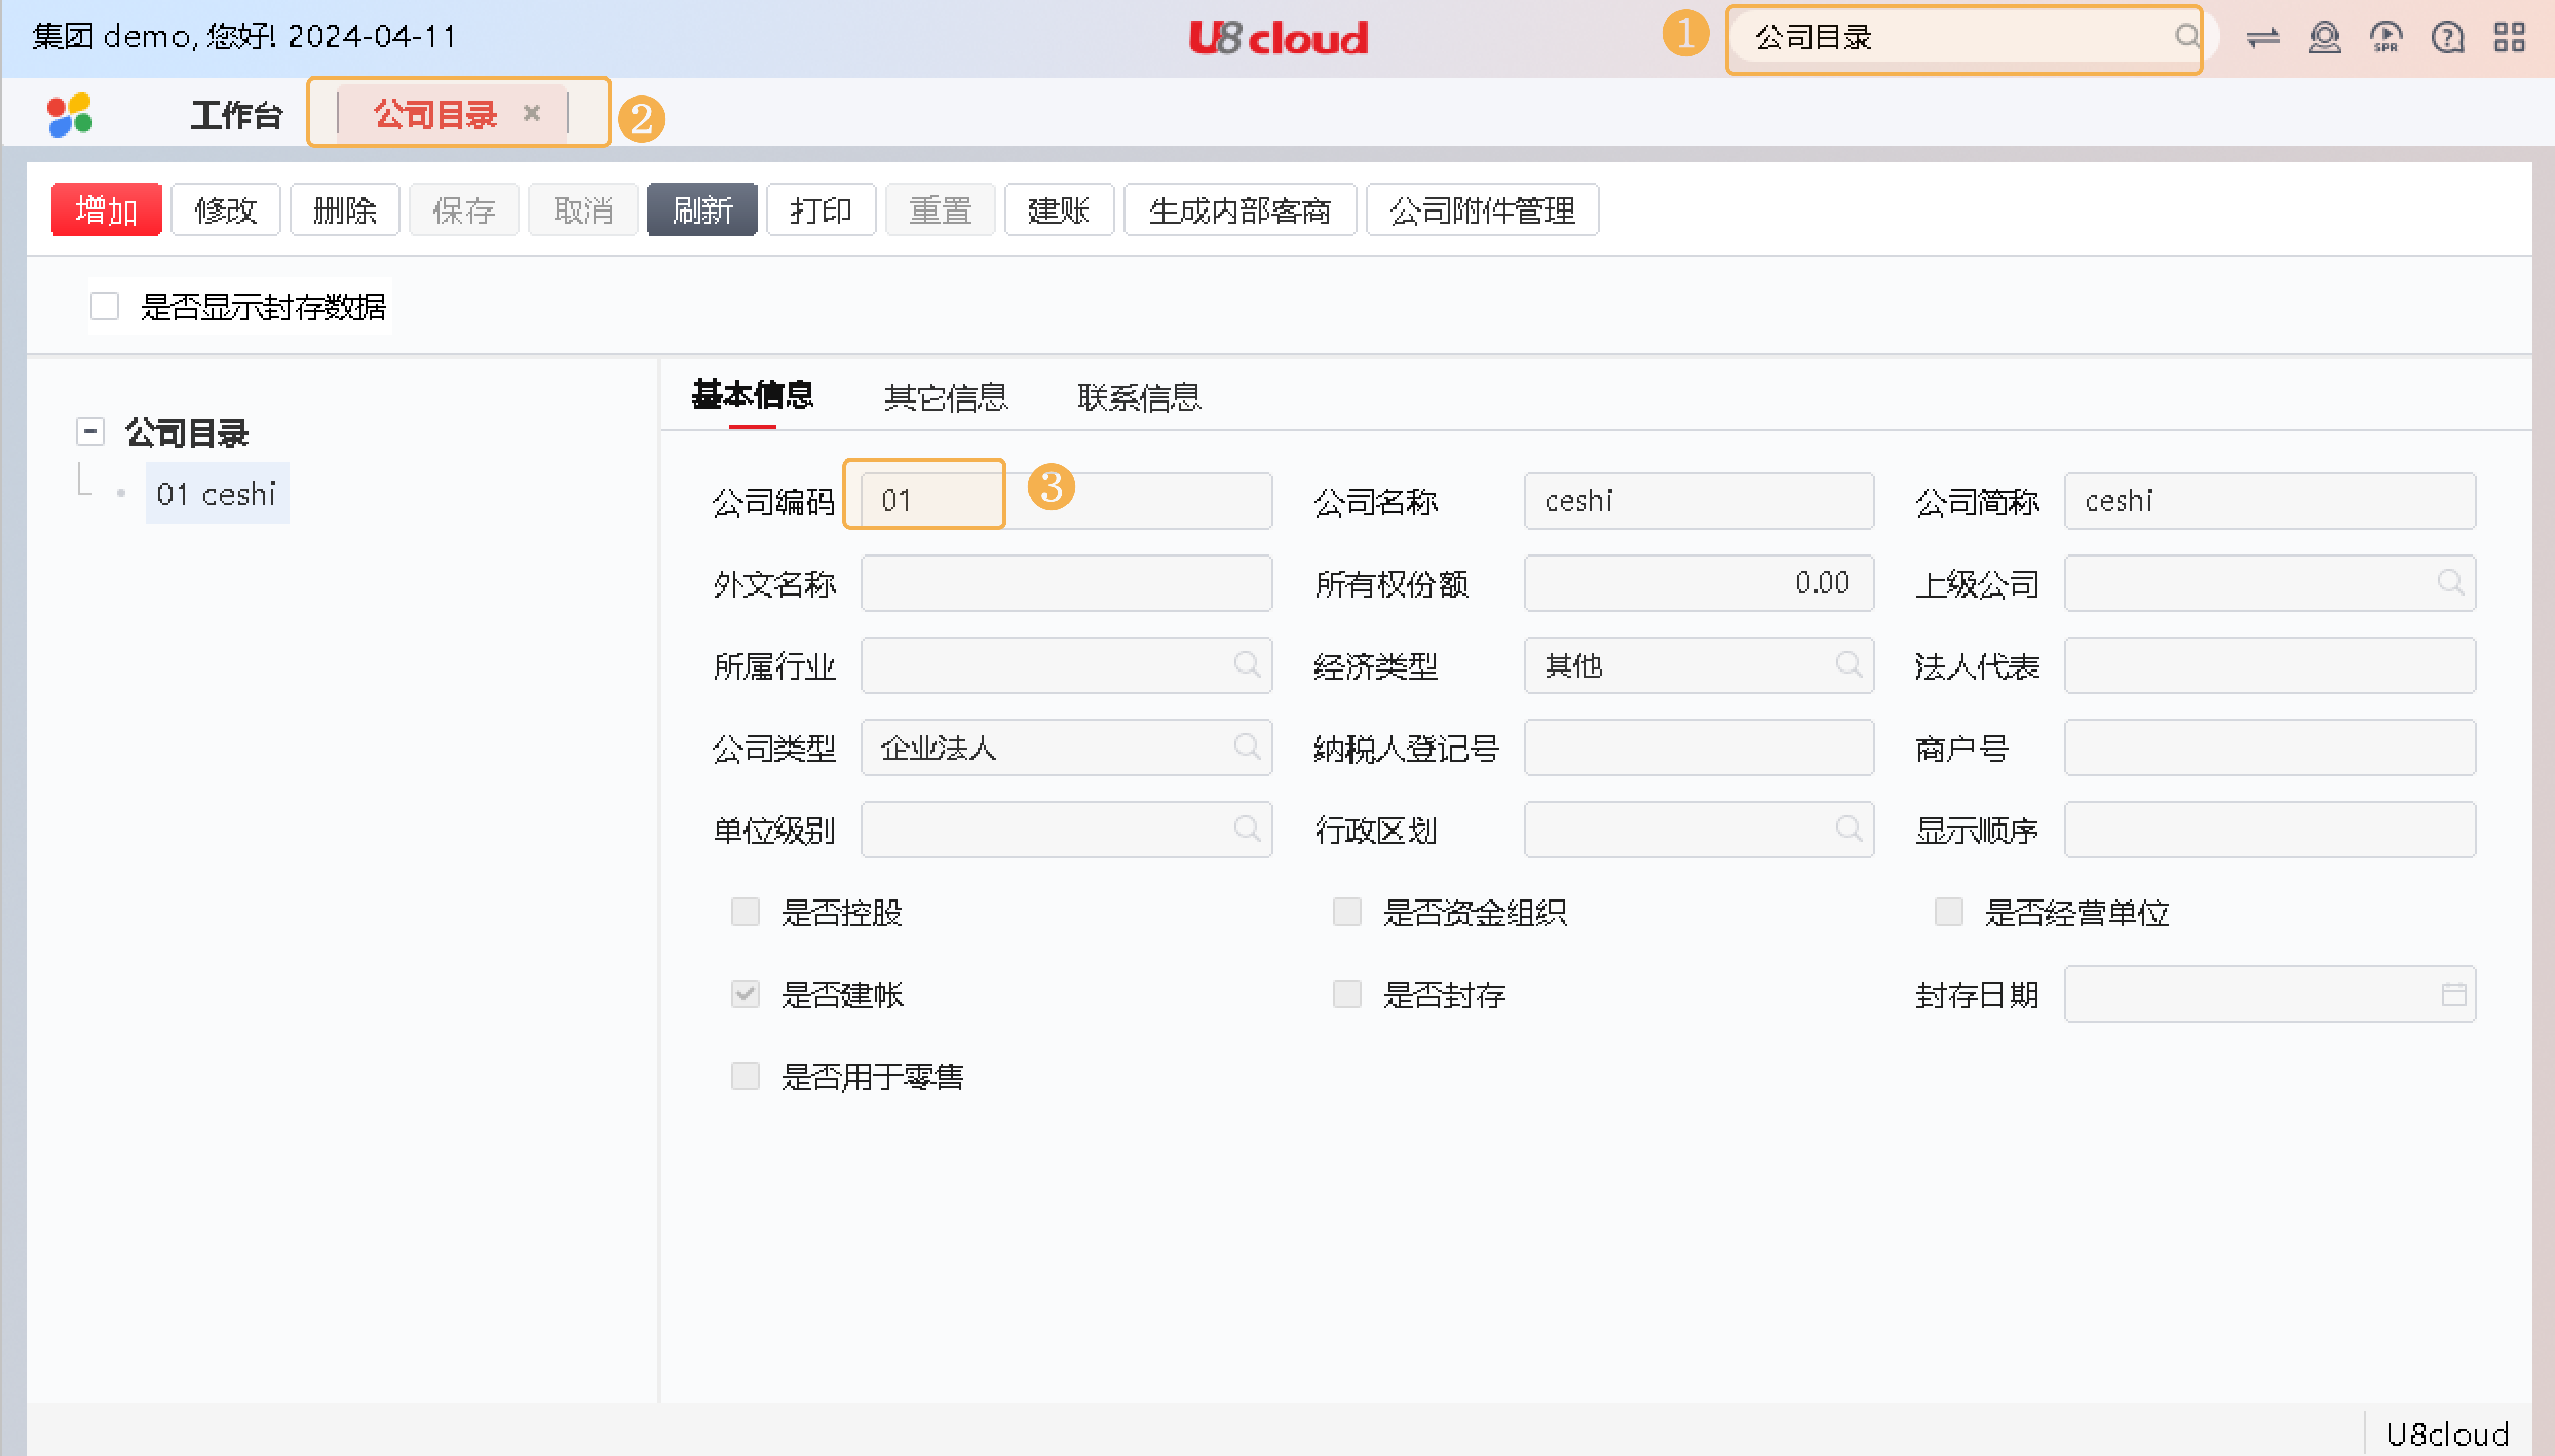Open the customer service headset icon
Image resolution: width=2555 pixels, height=1456 pixels.
coord(2324,38)
